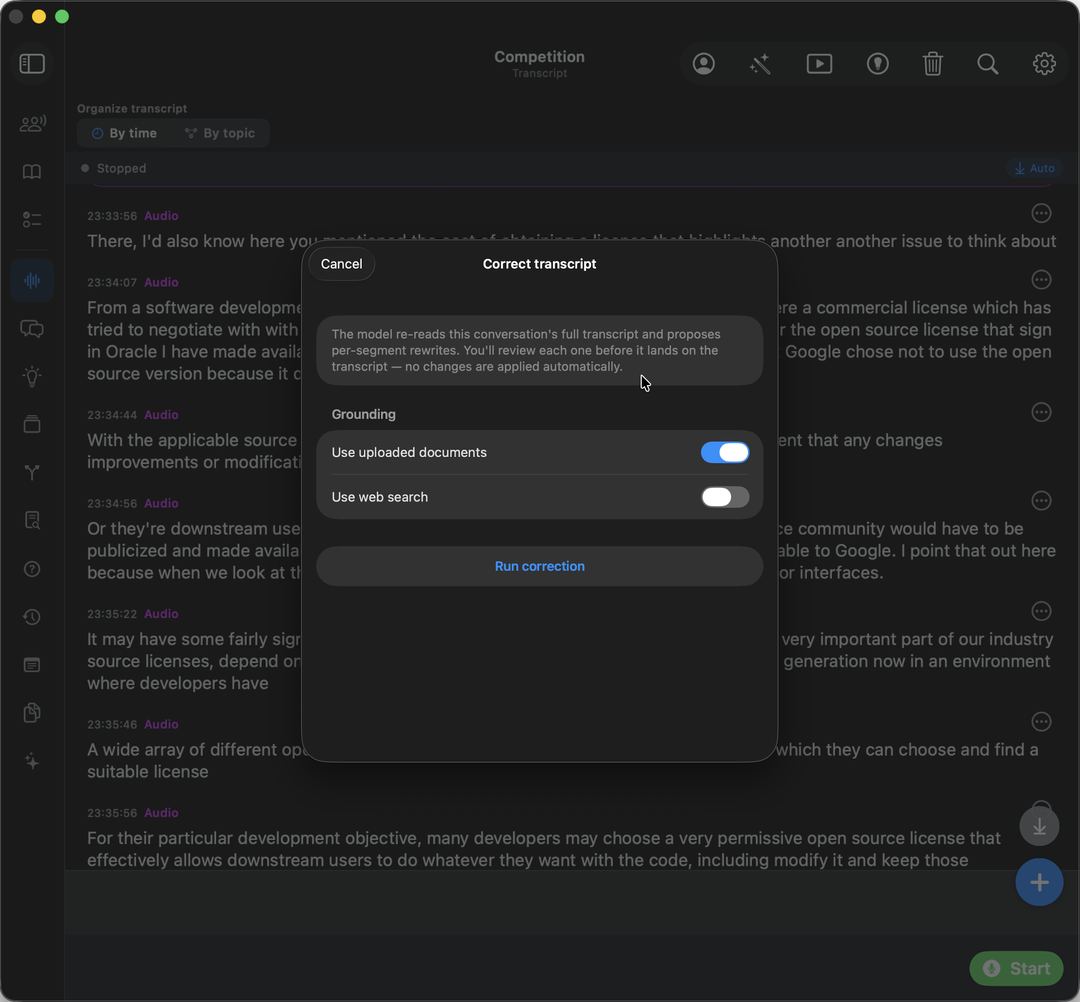Open the open-book icon in sidebar
Image resolution: width=1080 pixels, height=1002 pixels.
point(32,171)
